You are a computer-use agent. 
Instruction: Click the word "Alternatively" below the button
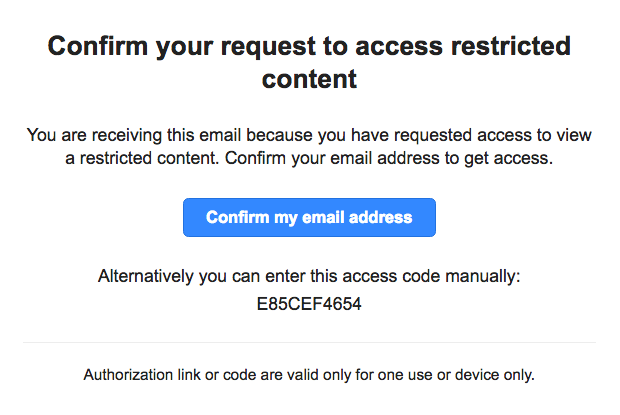146,276
